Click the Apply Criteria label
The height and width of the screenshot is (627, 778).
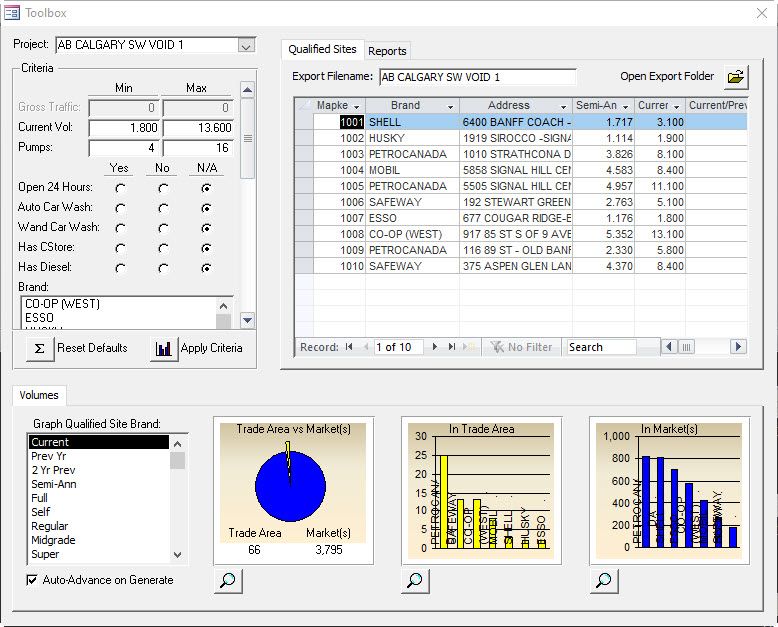(x=211, y=348)
